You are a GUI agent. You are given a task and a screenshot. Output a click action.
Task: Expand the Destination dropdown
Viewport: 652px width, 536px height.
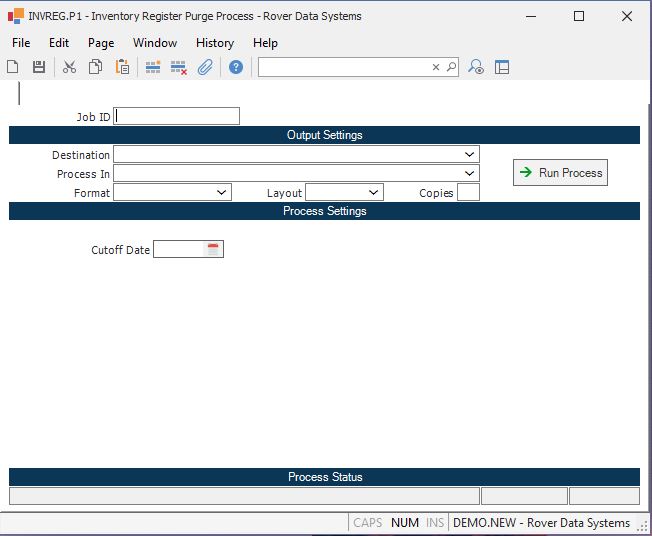click(469, 155)
